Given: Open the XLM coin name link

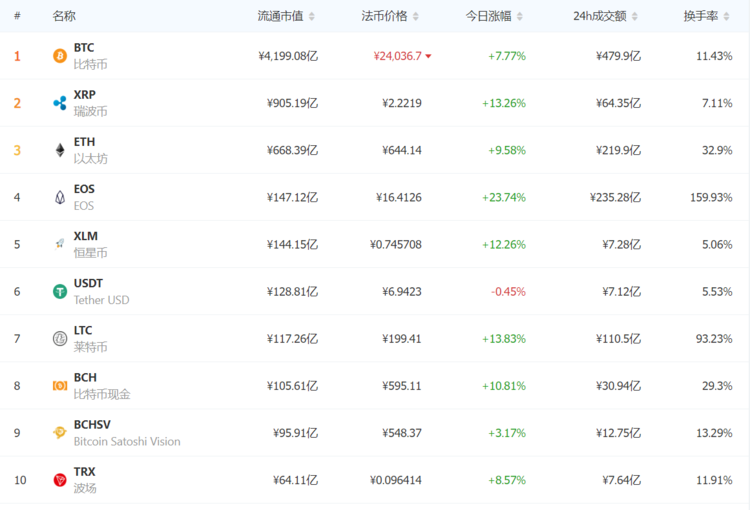Looking at the screenshot, I should click(x=86, y=236).
